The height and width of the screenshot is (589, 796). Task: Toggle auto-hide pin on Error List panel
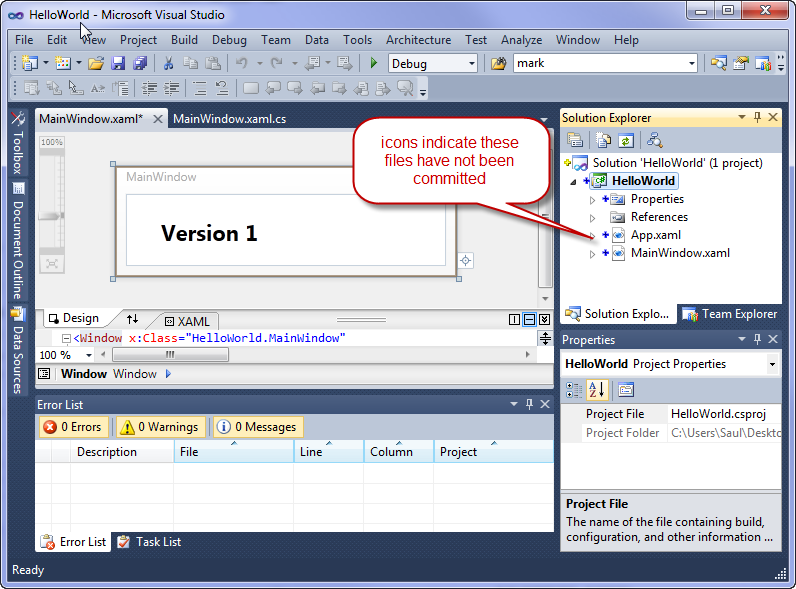pyautogui.click(x=529, y=404)
